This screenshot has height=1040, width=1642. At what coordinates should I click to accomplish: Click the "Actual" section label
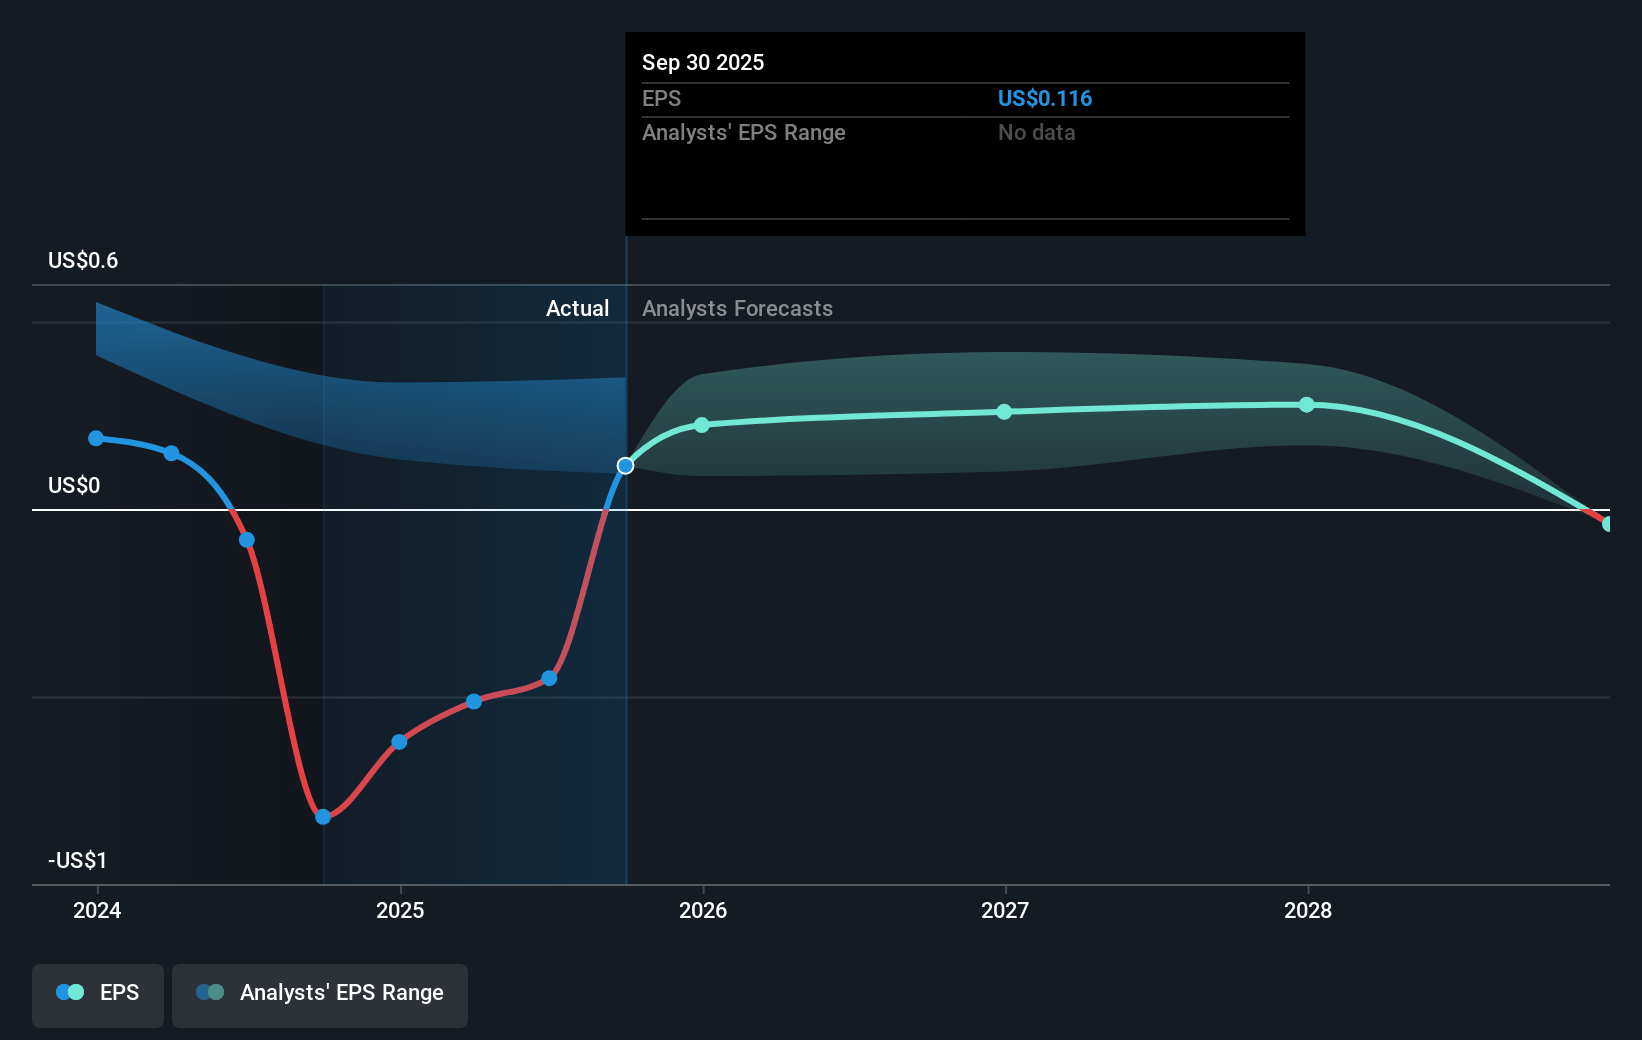(577, 309)
